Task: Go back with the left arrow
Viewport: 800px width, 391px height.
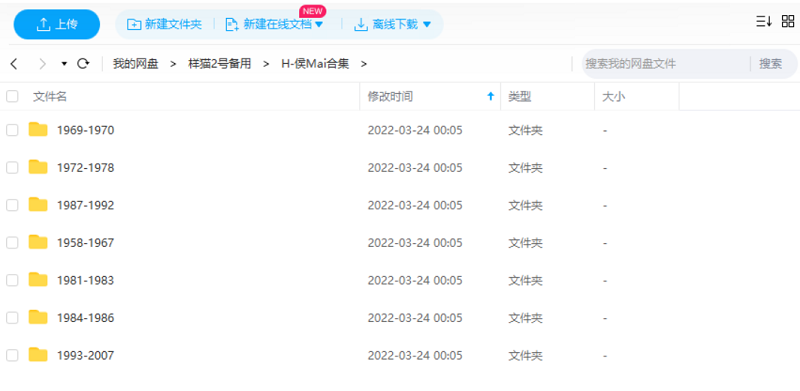Action: [14, 64]
